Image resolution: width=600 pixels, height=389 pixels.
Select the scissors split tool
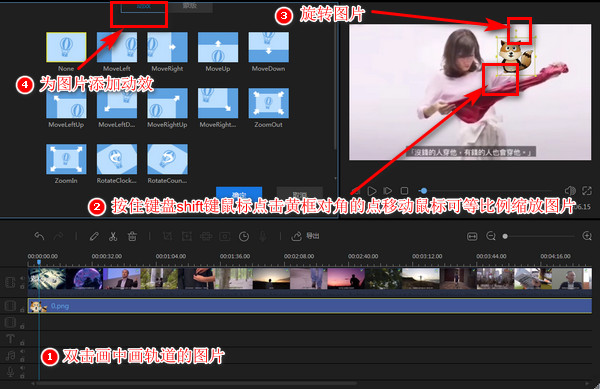tap(113, 236)
